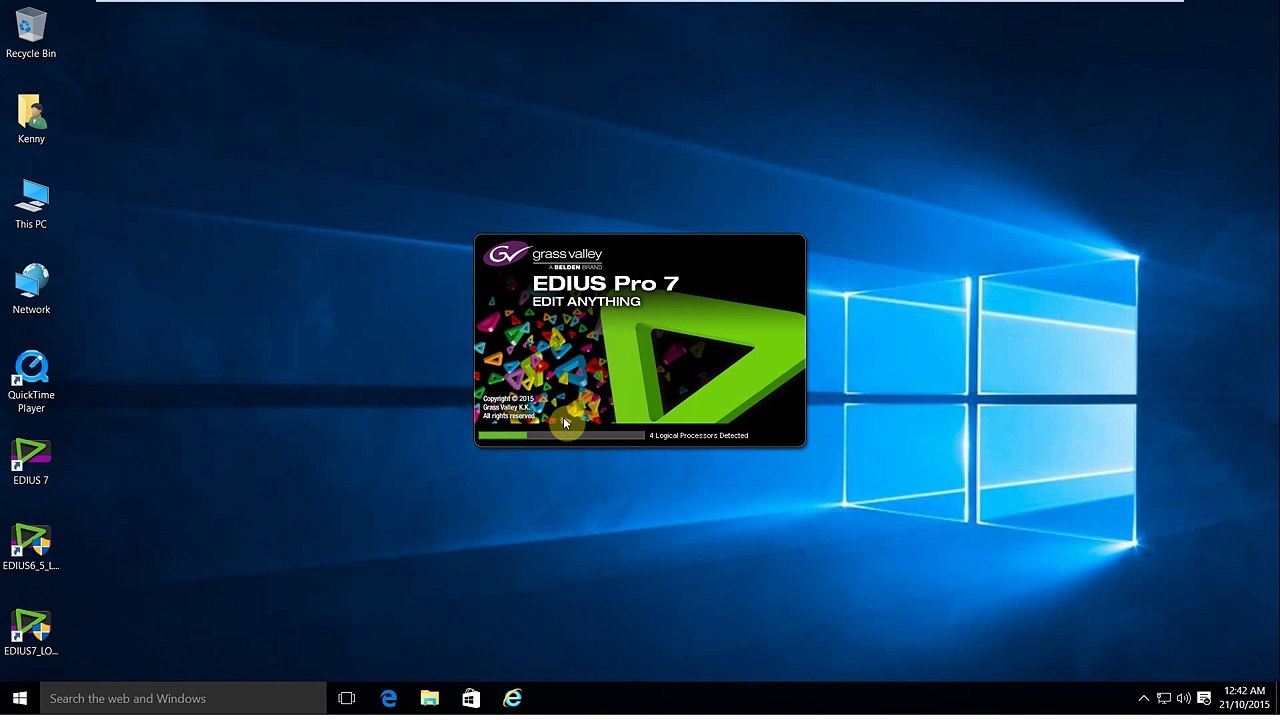This screenshot has height=720, width=1280.
Task: Open the Windows Store taskbar icon
Action: [471, 698]
